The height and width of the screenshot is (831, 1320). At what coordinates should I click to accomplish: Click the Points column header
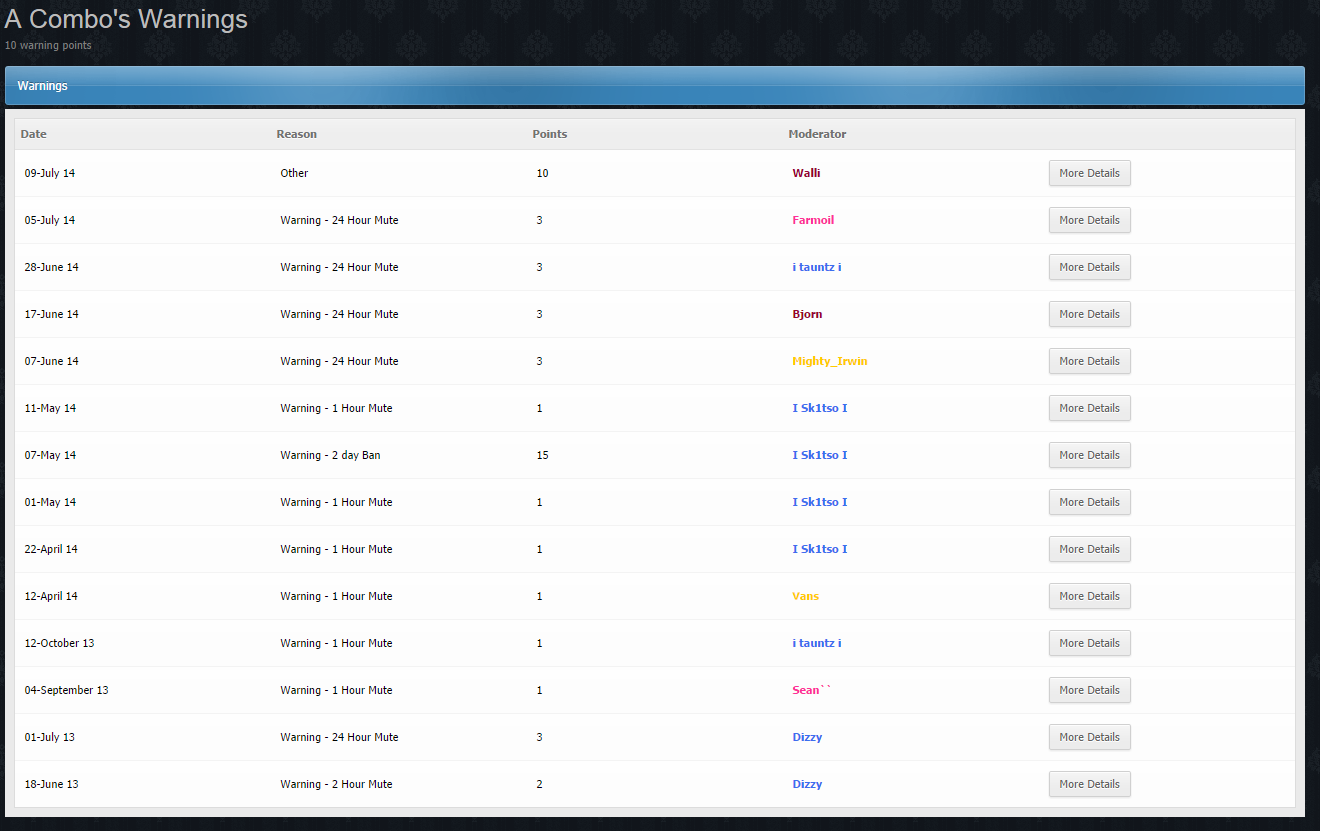pyautogui.click(x=550, y=134)
